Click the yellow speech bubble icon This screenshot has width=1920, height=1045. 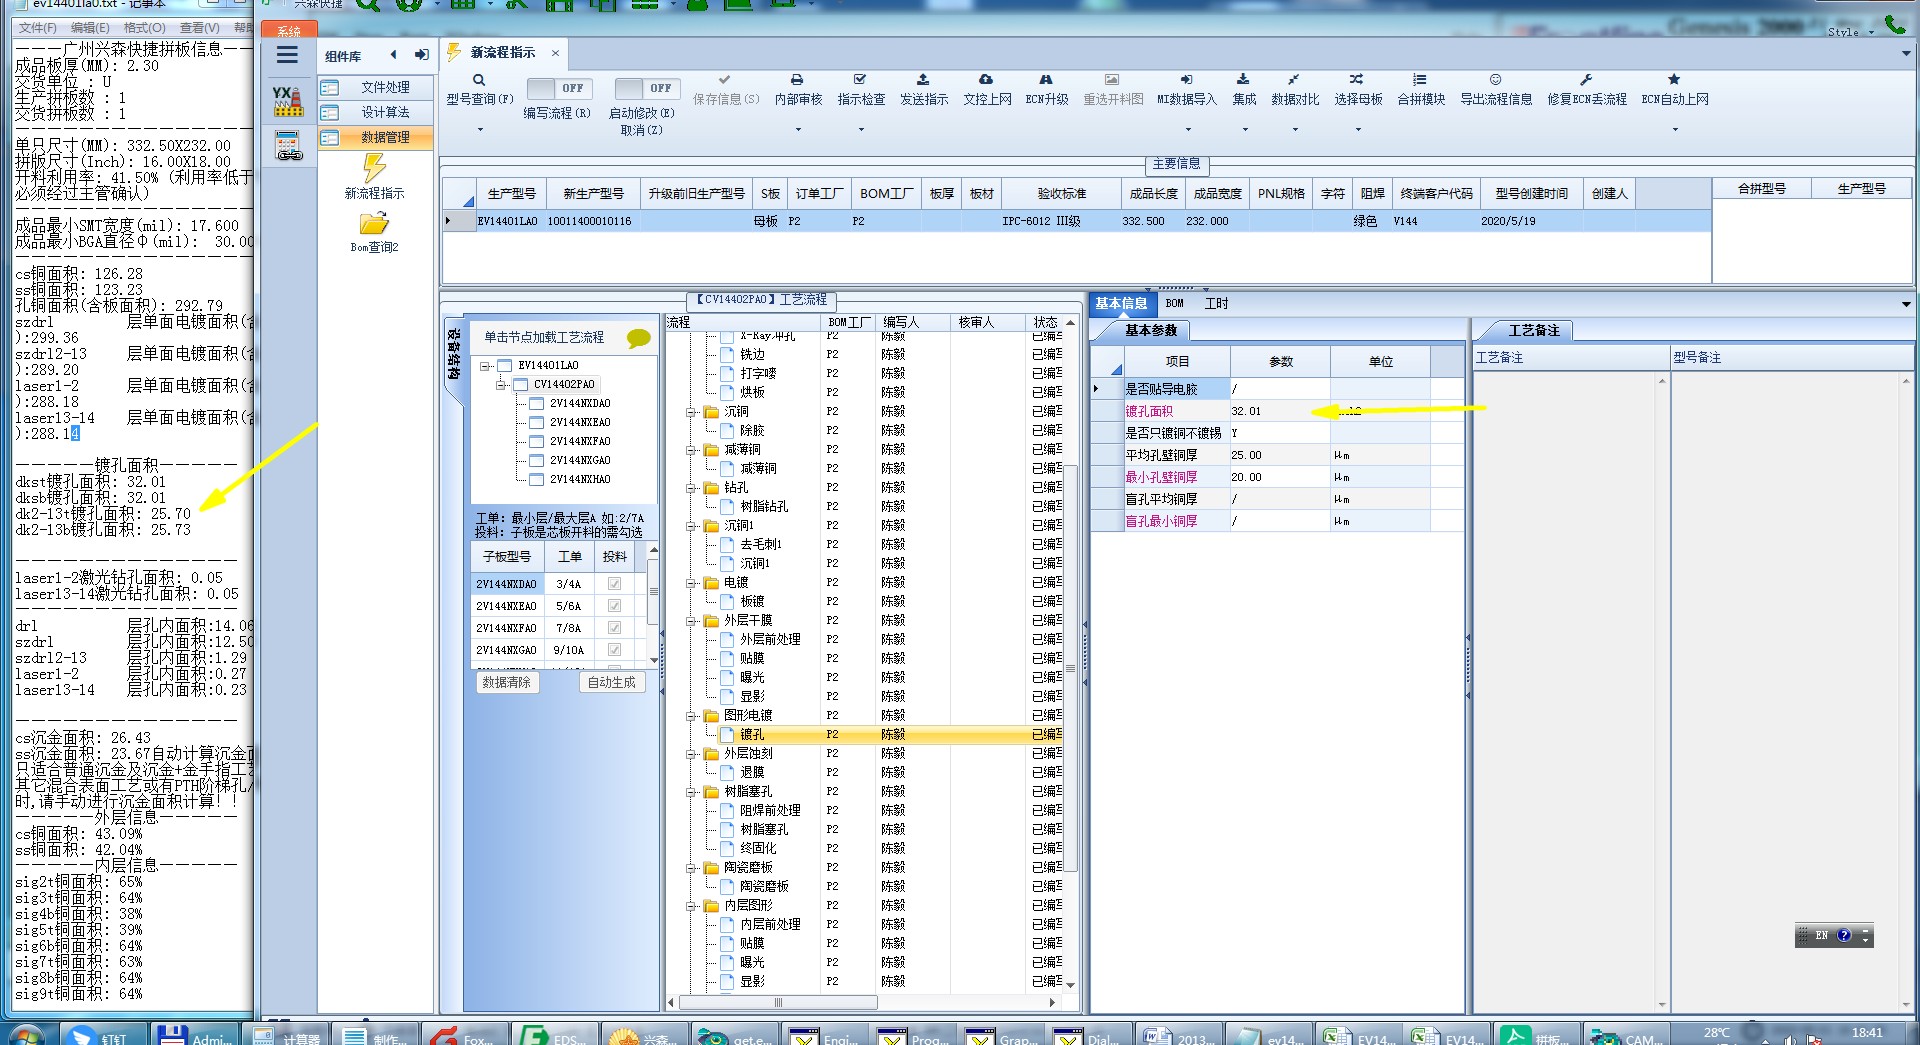(638, 339)
